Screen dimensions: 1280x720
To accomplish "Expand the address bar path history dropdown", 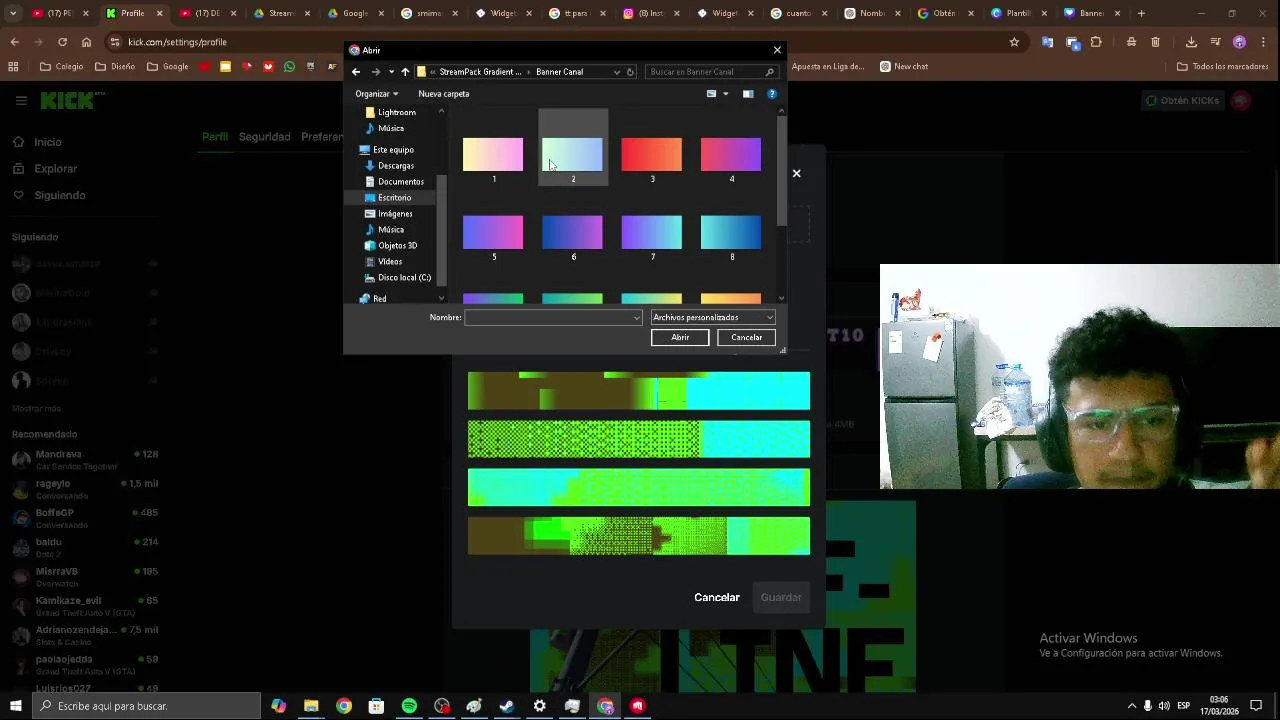I will pos(617,72).
